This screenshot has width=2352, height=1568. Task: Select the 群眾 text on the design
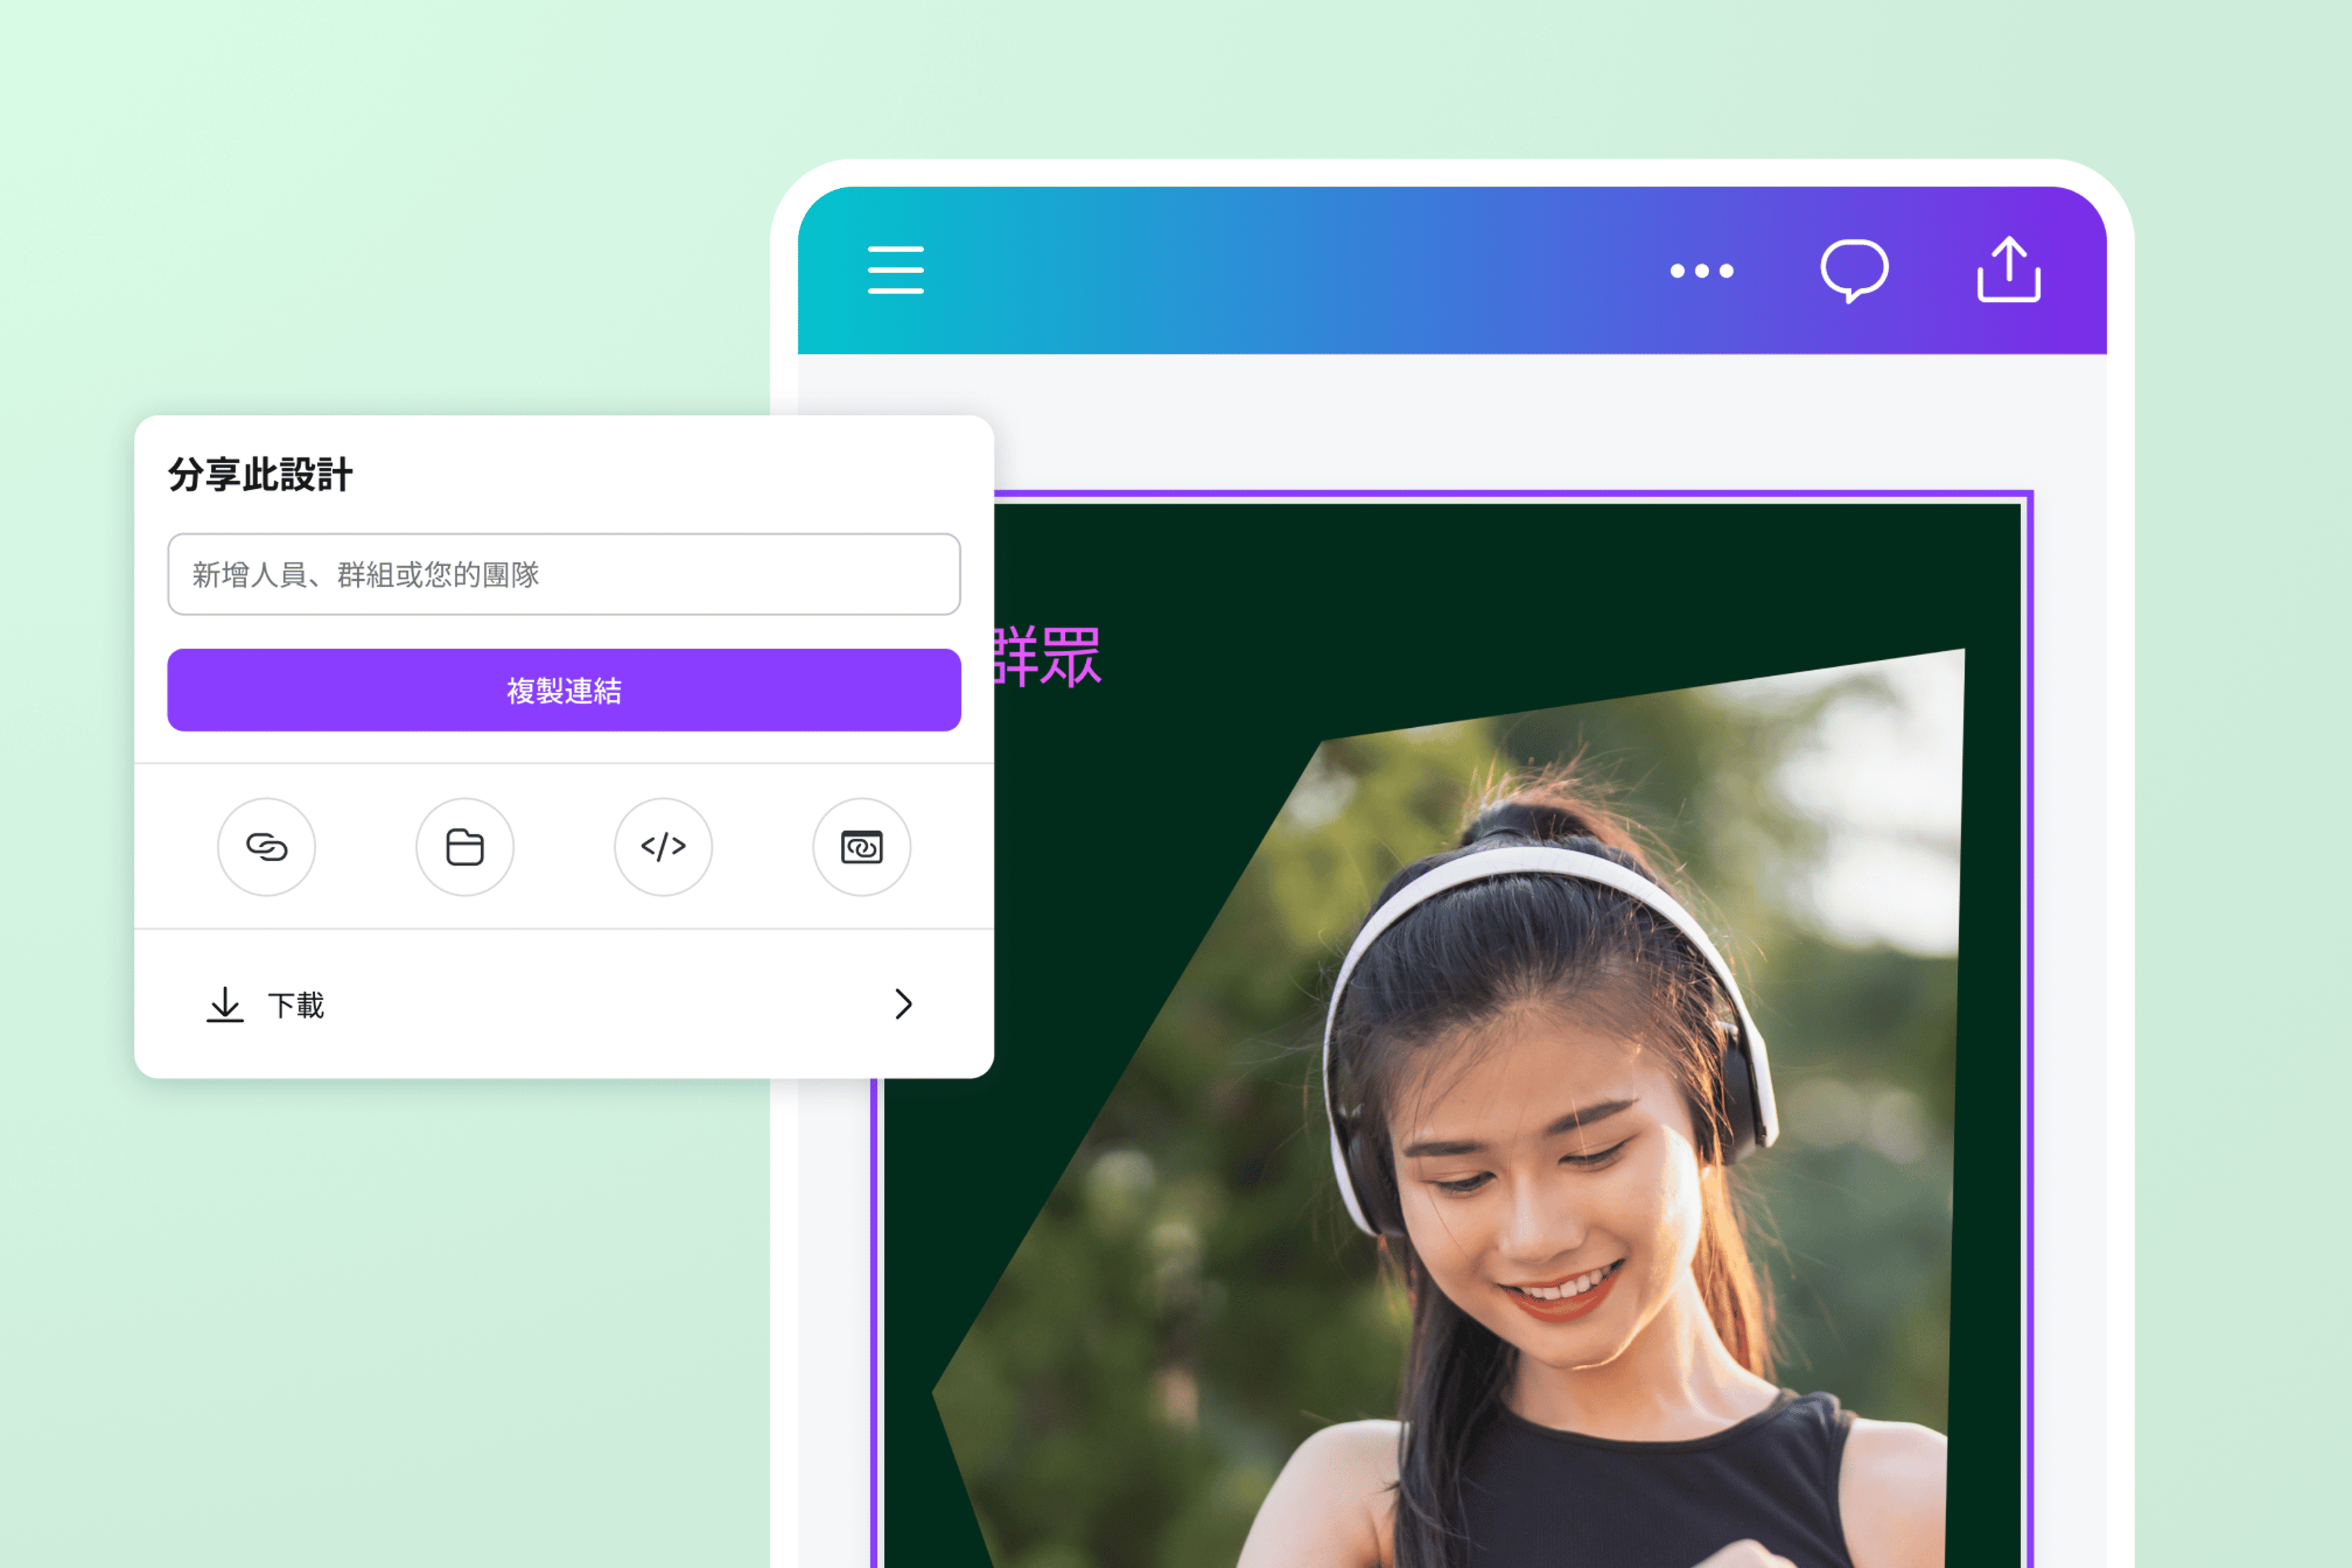point(1047,657)
